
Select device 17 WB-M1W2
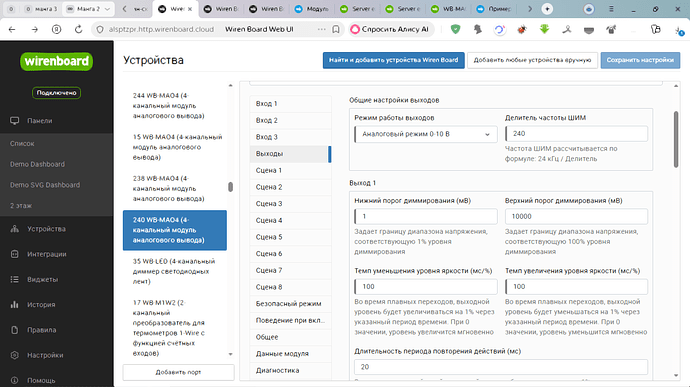(175, 328)
